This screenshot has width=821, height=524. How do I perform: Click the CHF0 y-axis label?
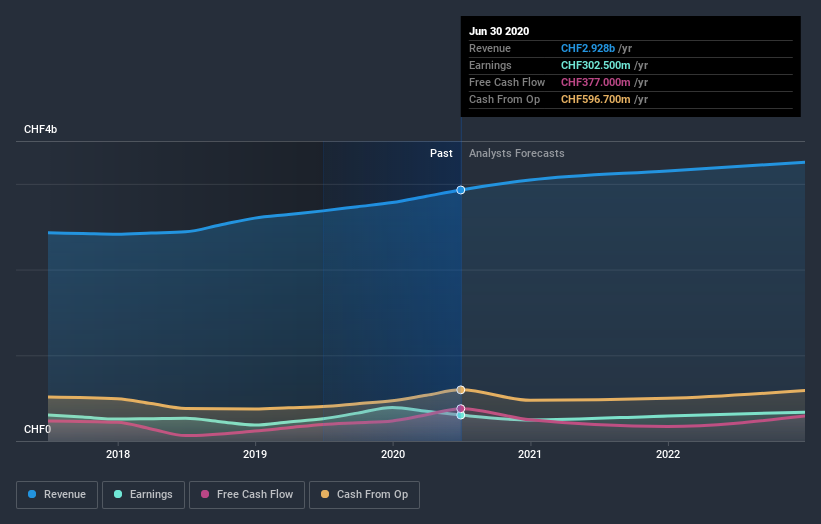(37, 429)
